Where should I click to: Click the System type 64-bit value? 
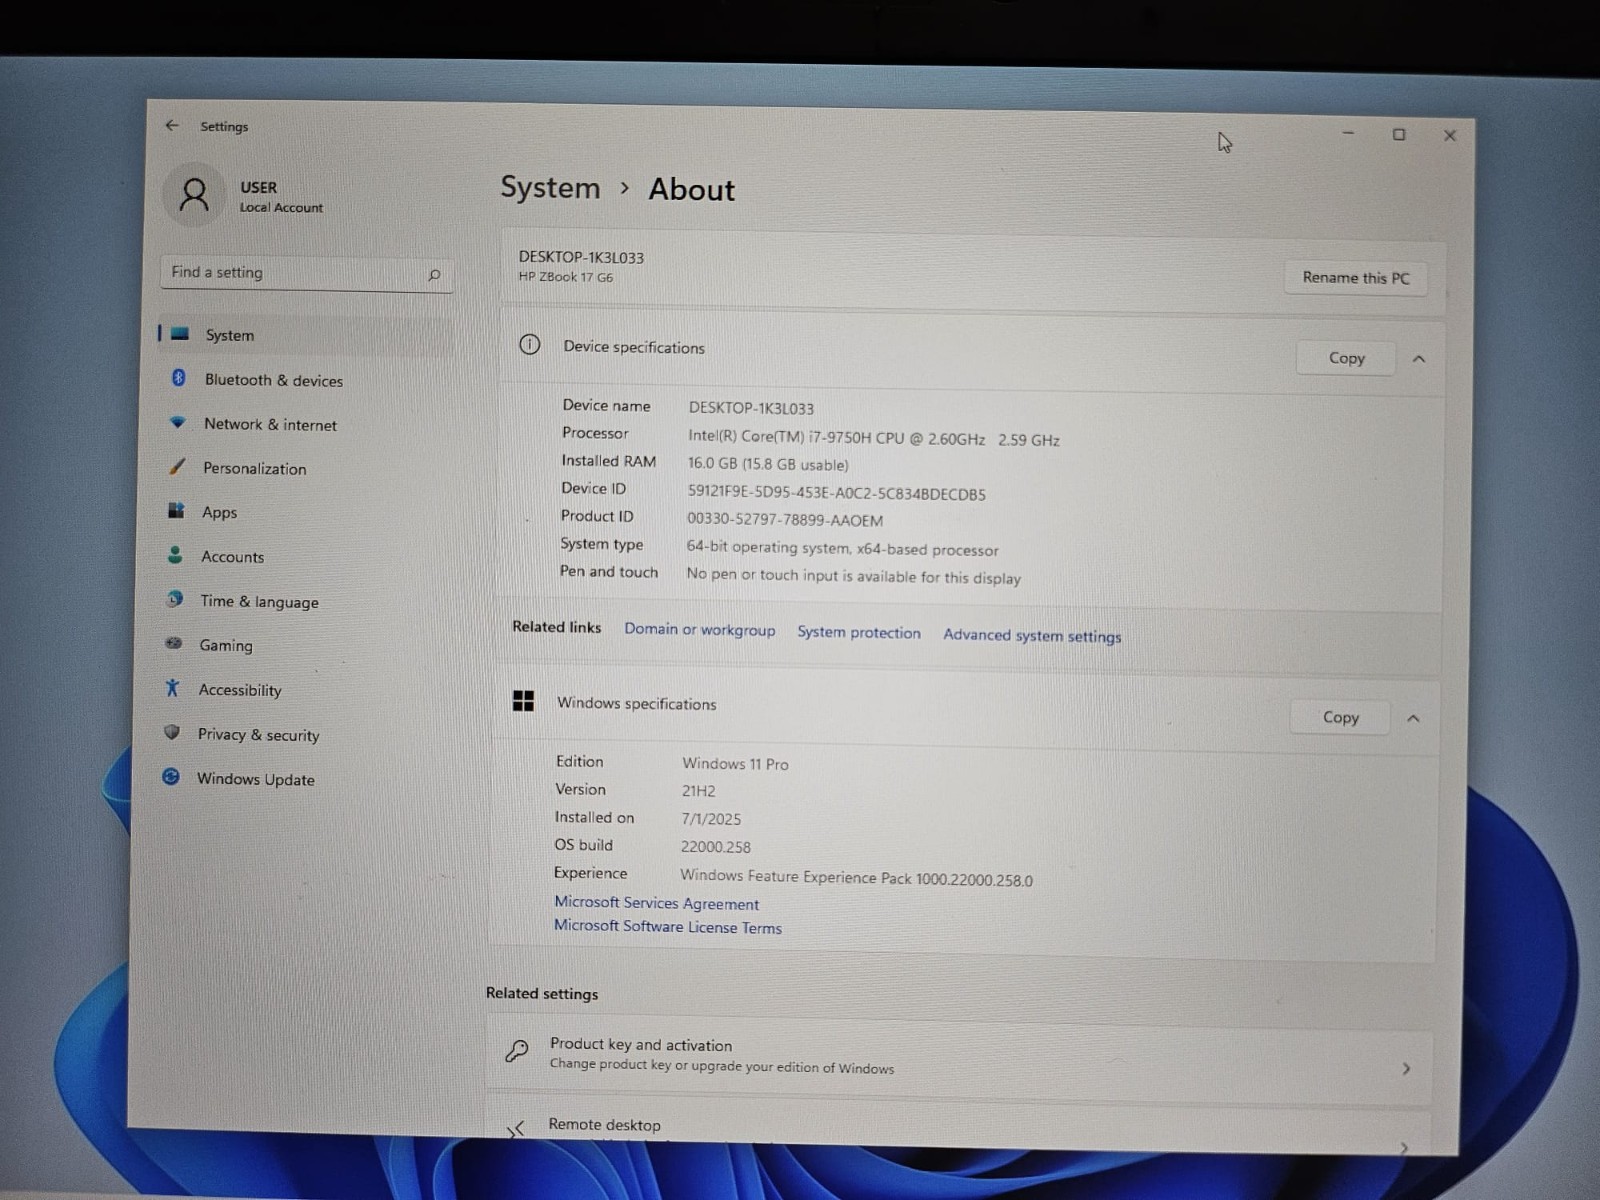tap(842, 549)
